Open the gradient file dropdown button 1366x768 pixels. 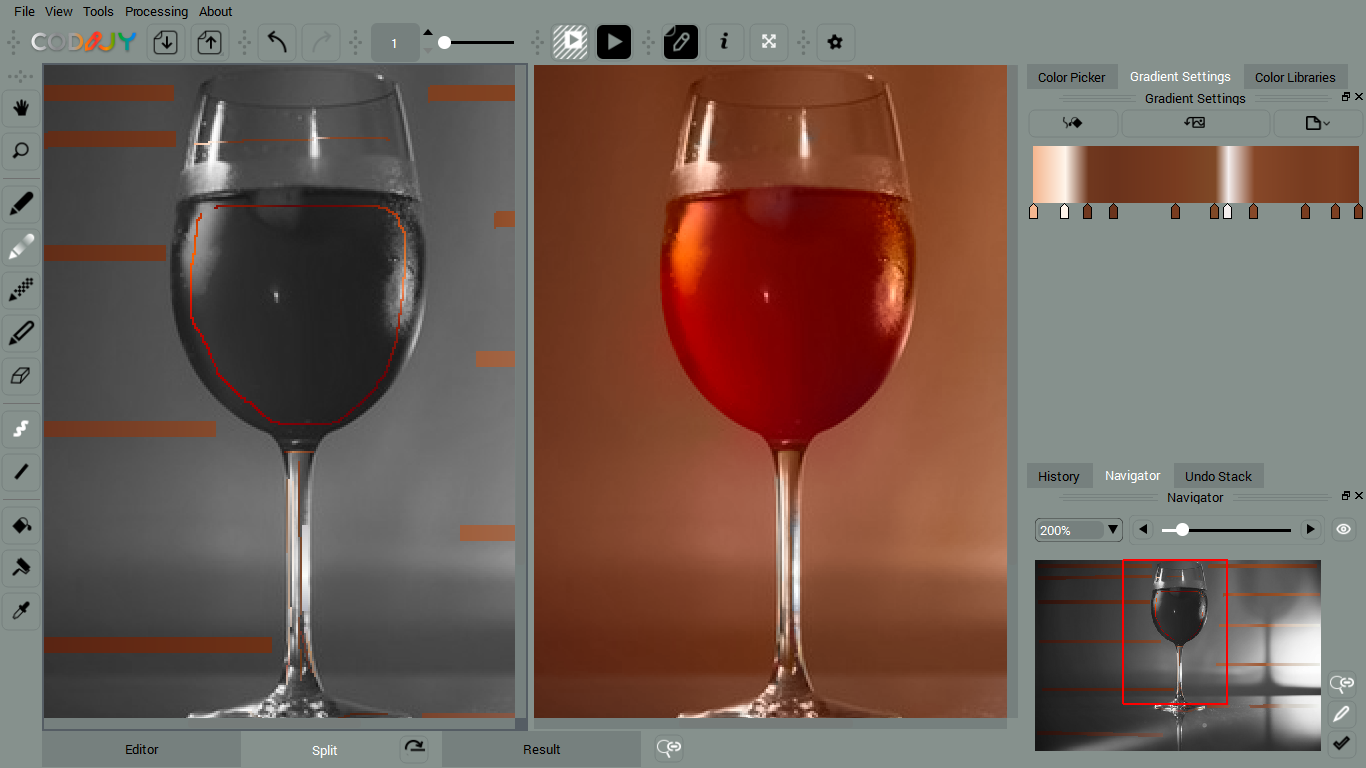click(1317, 123)
